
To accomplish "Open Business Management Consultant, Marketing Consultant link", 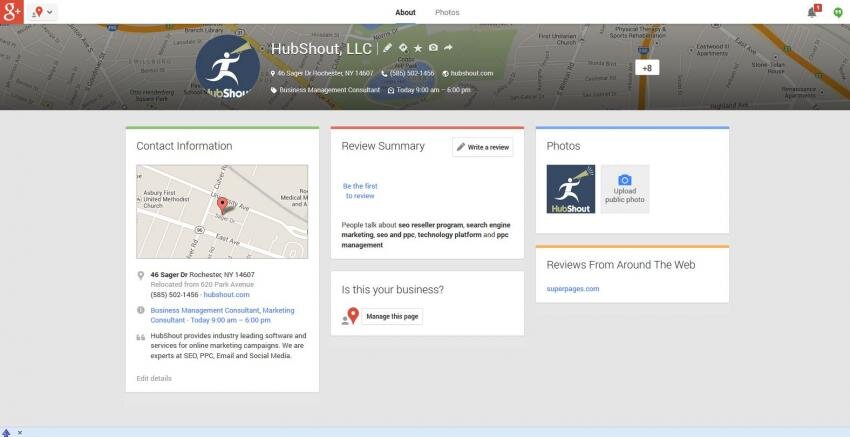I will point(222,315).
